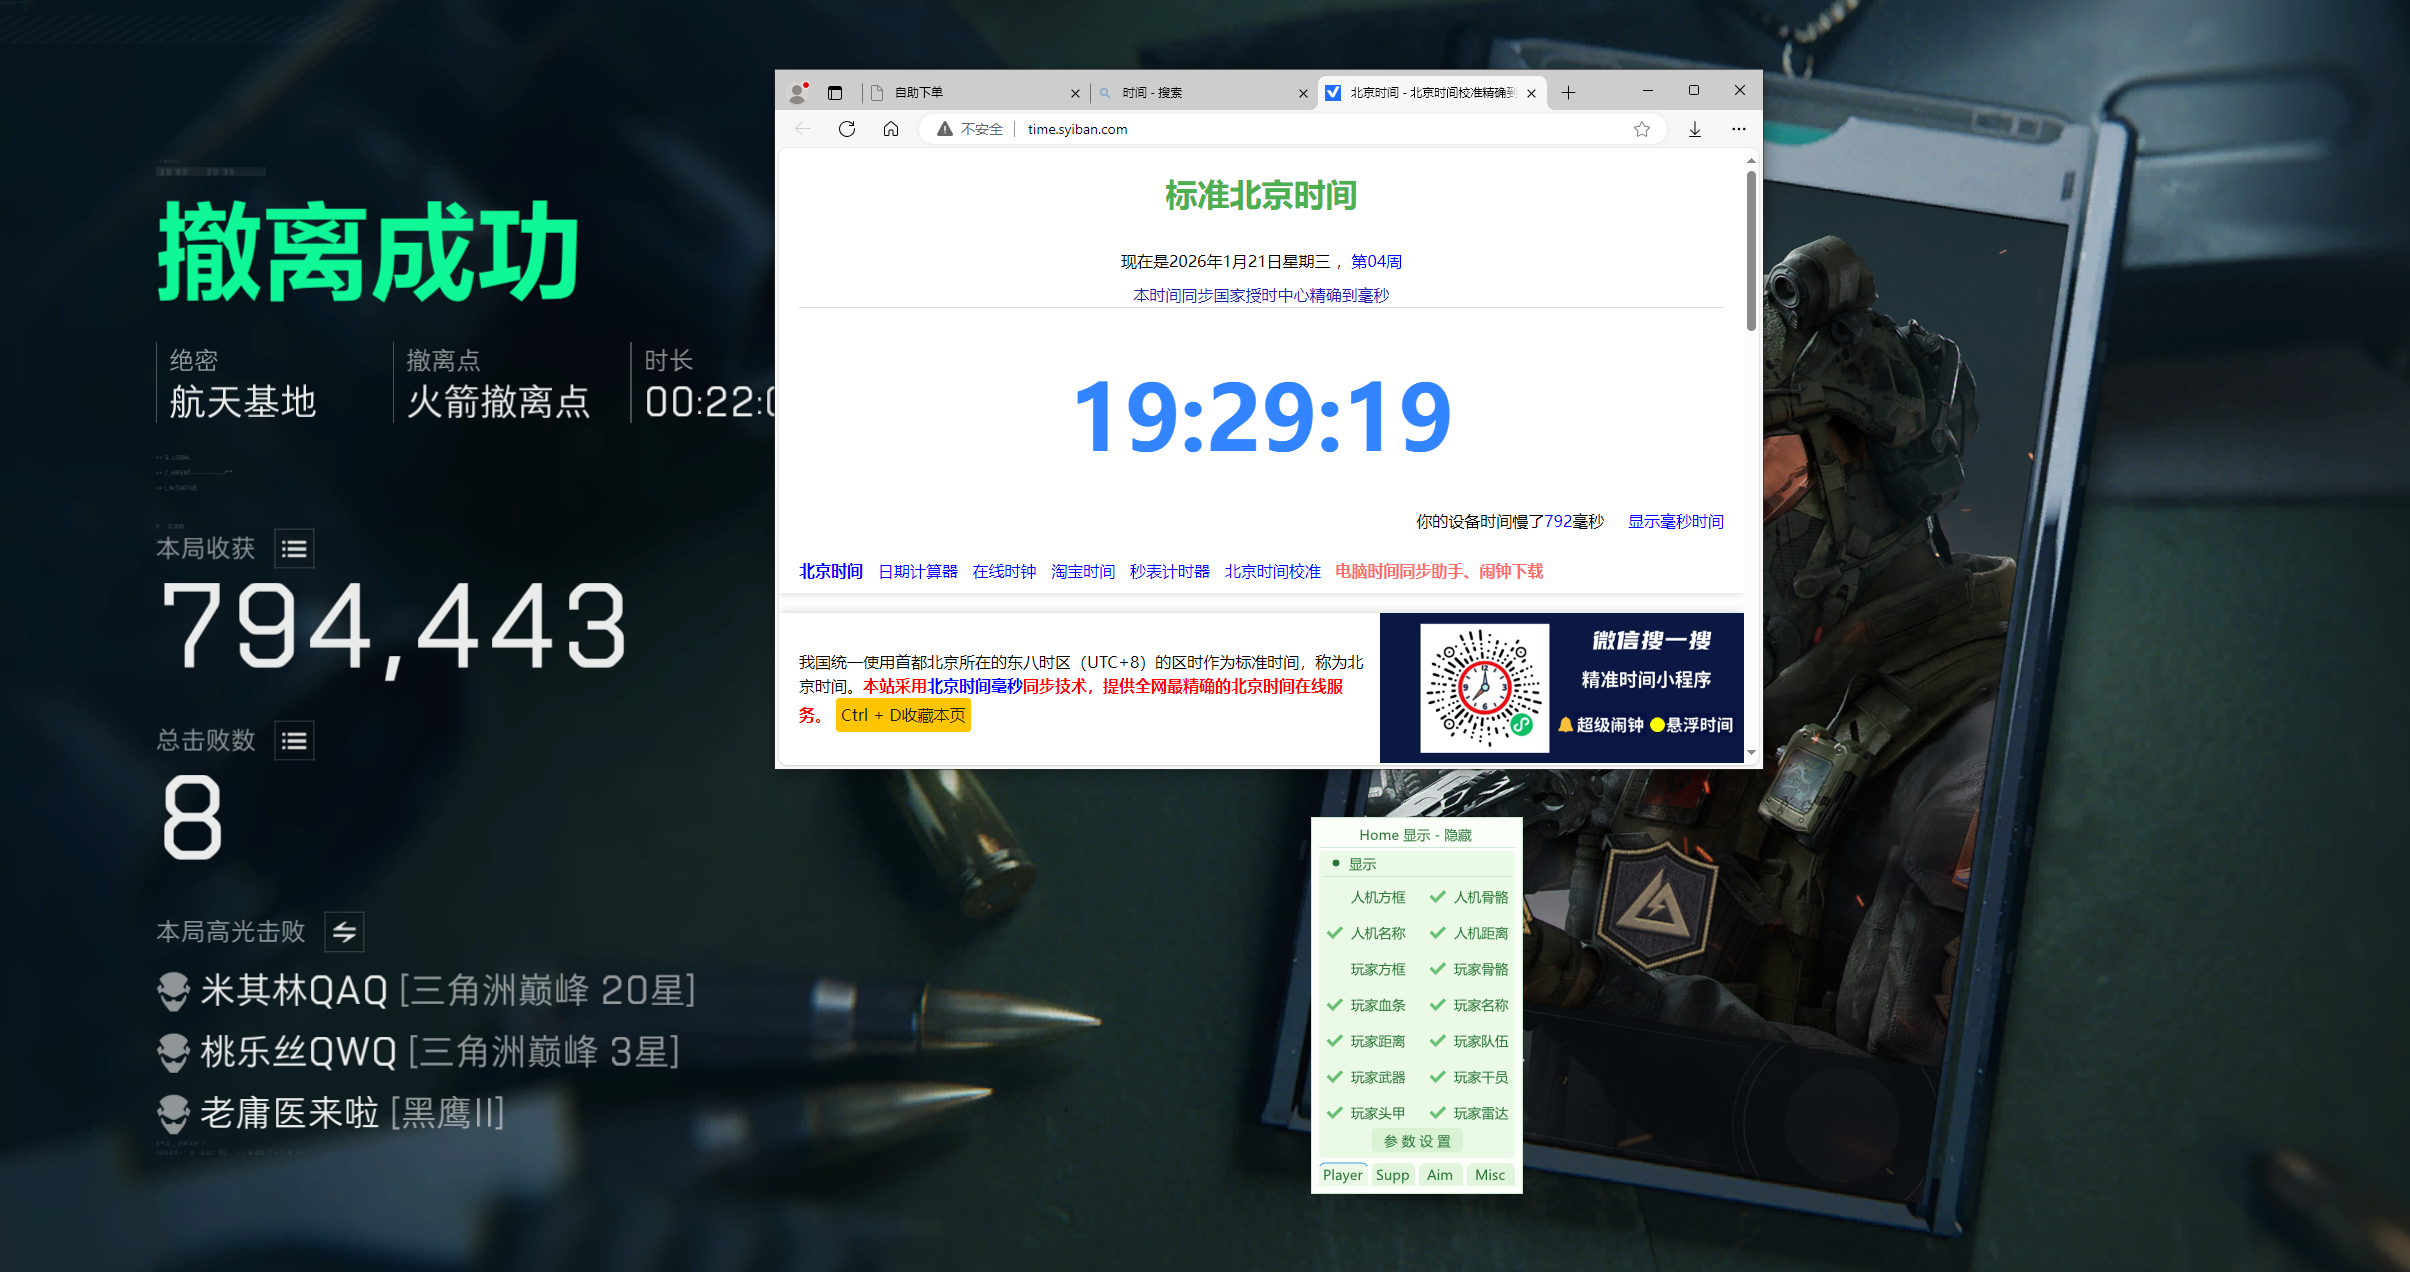Viewport: 2410px width, 1272px height.
Task: Click the 显示毫秒时间 link
Action: click(1675, 521)
